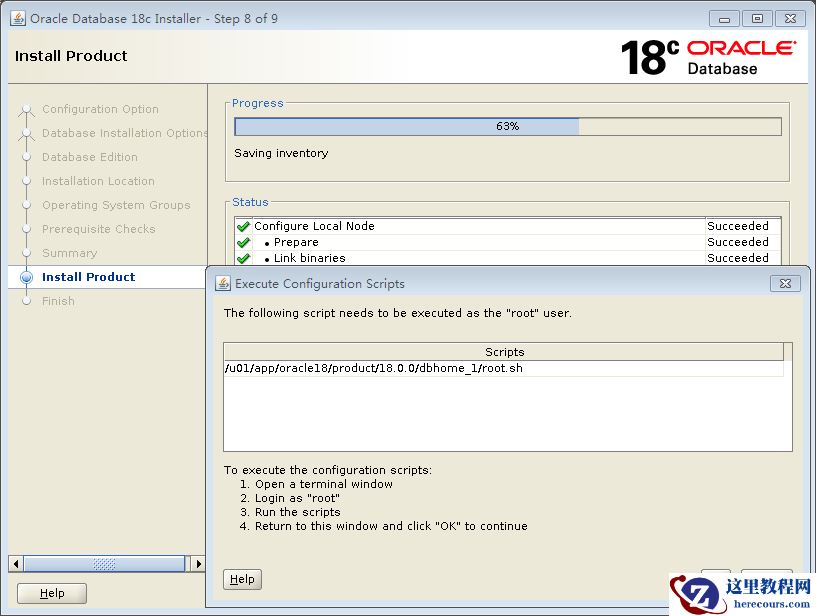This screenshot has height=616, width=816.
Task: Select the Database Installation Options step
Action: (125, 133)
